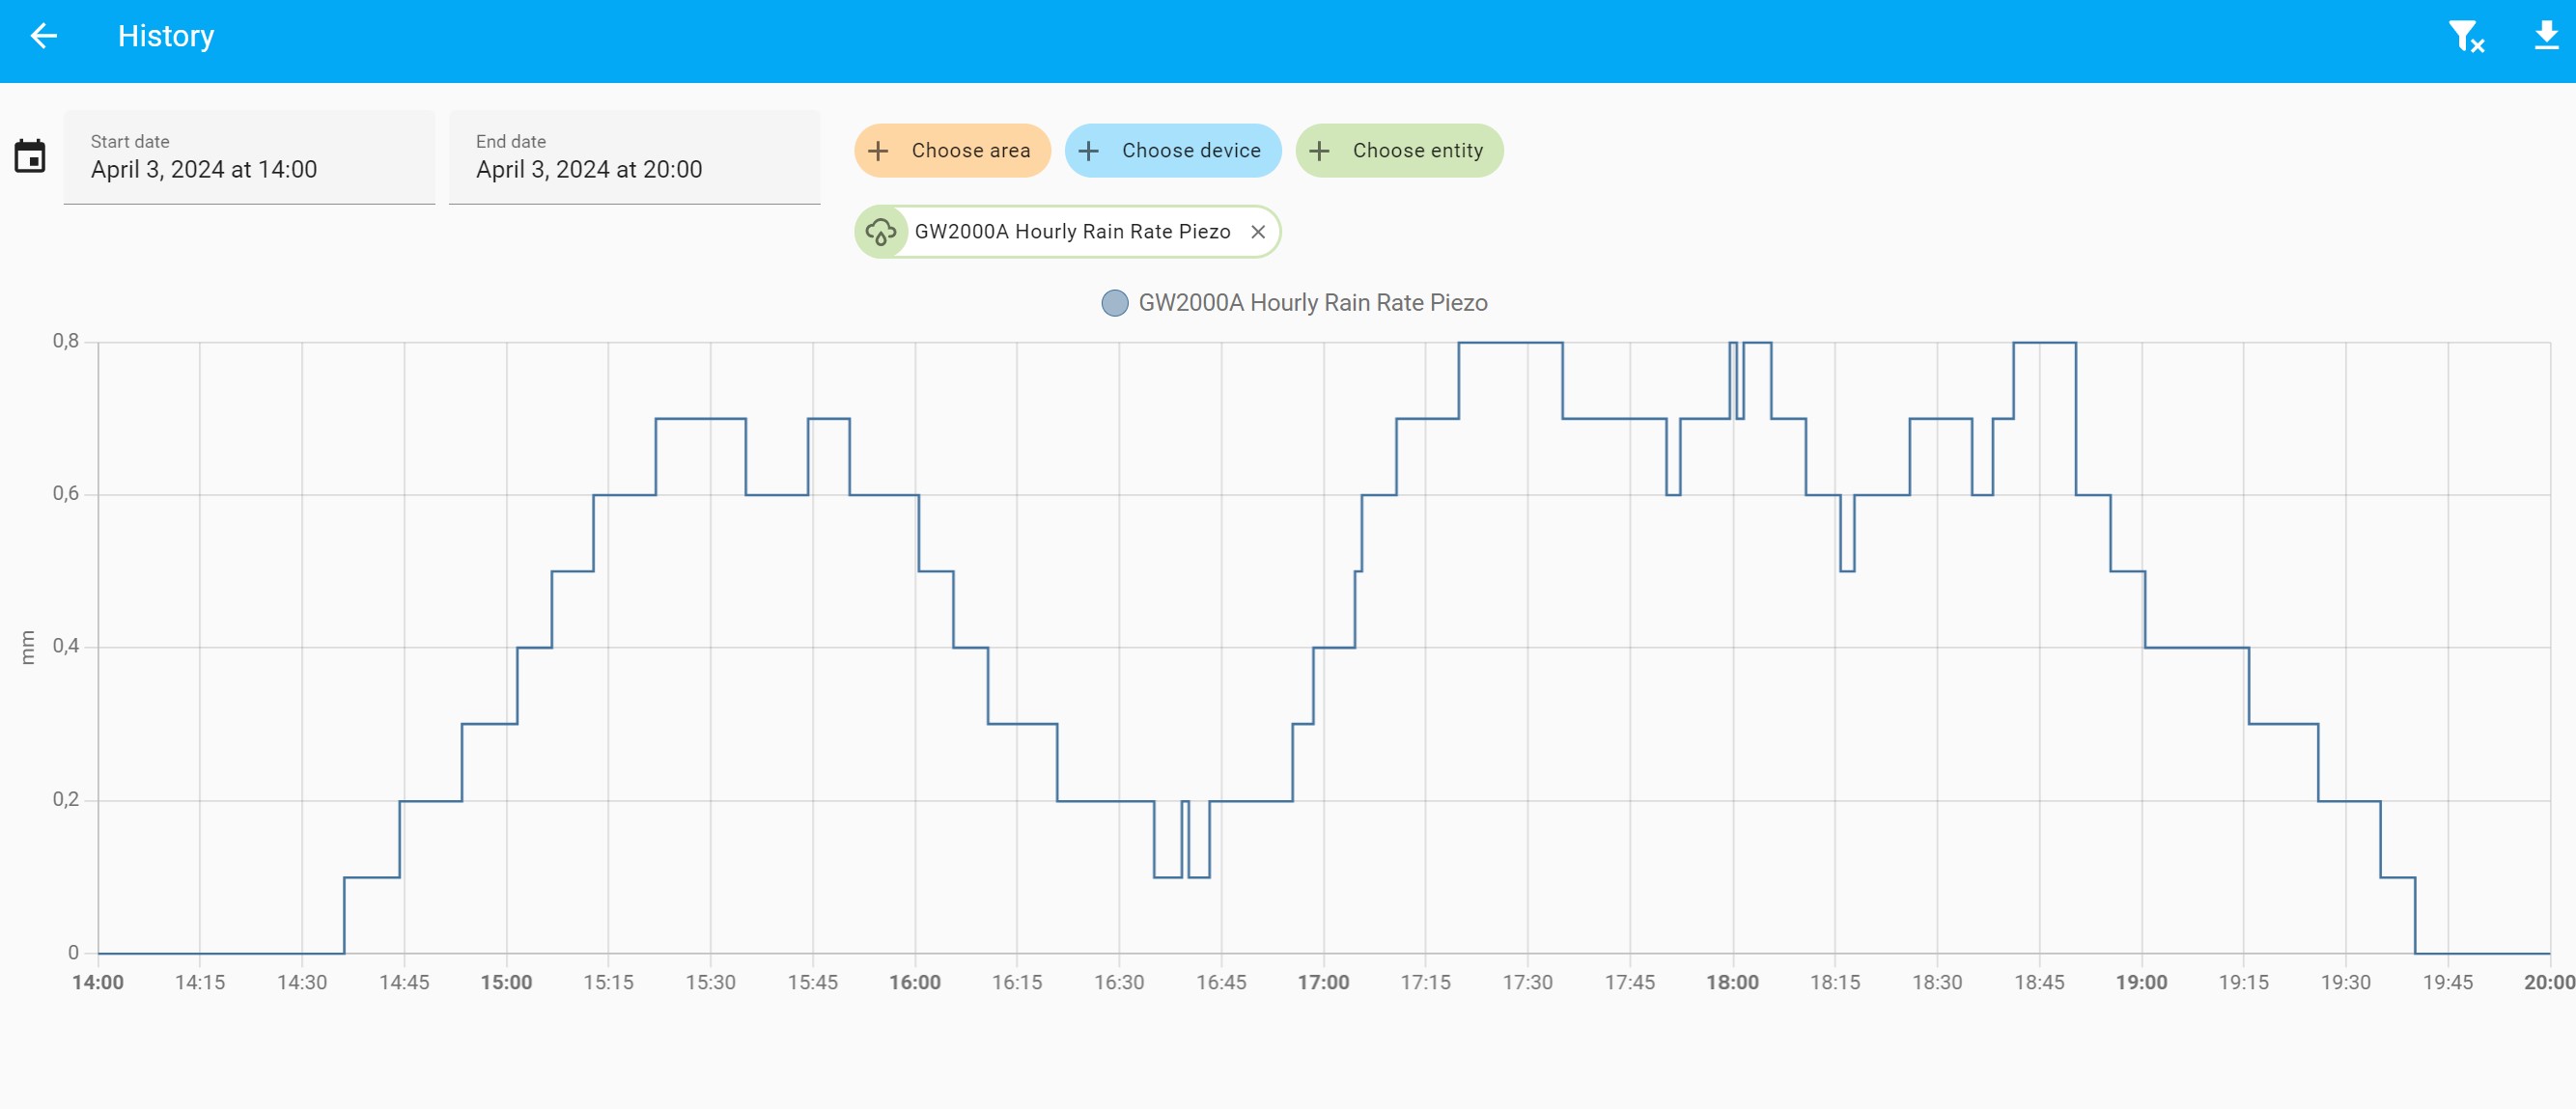Click the Choose area button
2576x1109 pixels.
pyautogui.click(x=951, y=150)
